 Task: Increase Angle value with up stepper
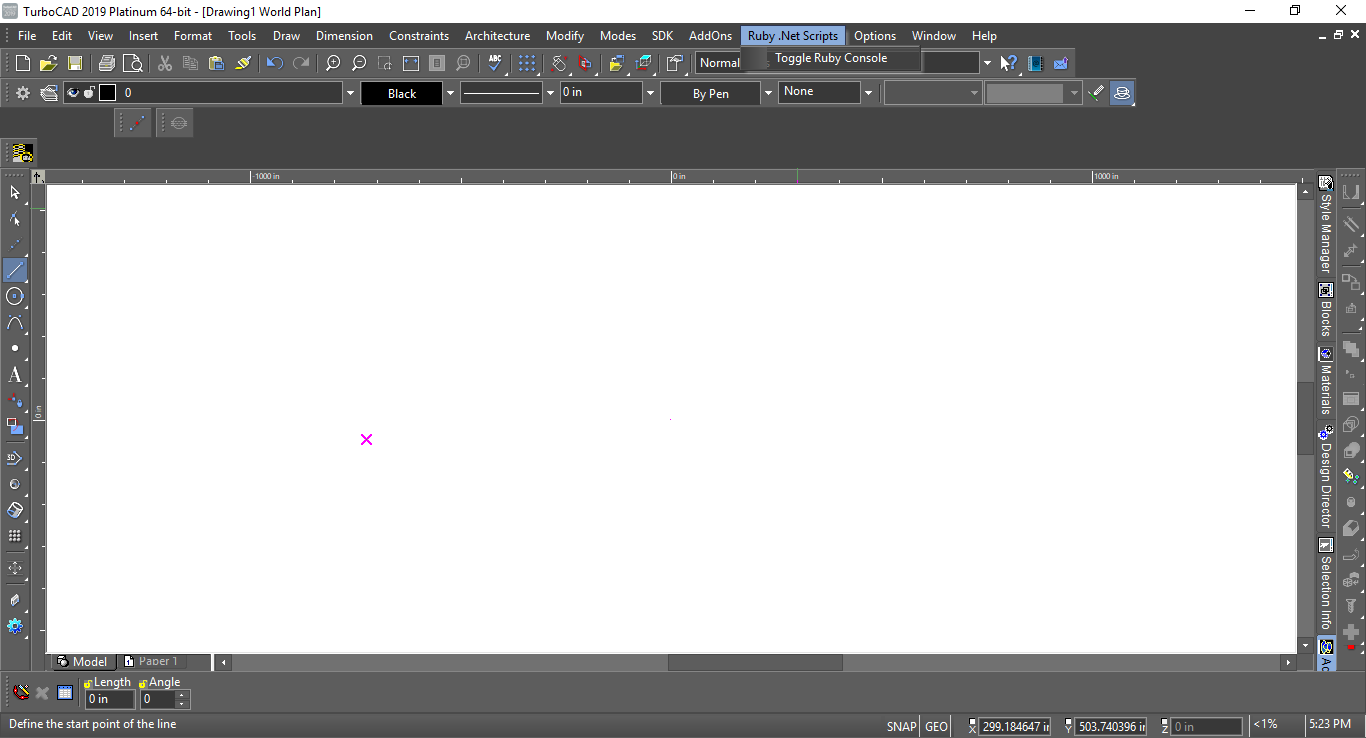(182, 695)
